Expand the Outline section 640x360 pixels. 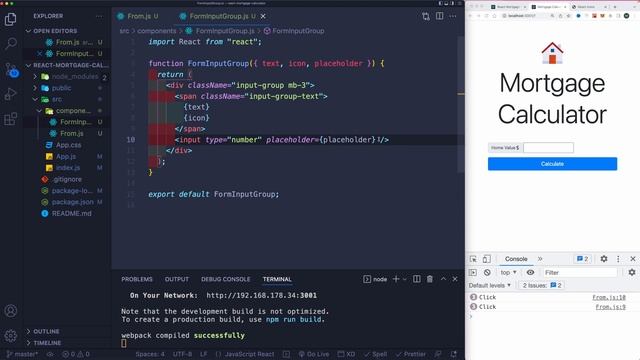pyautogui.click(x=43, y=331)
